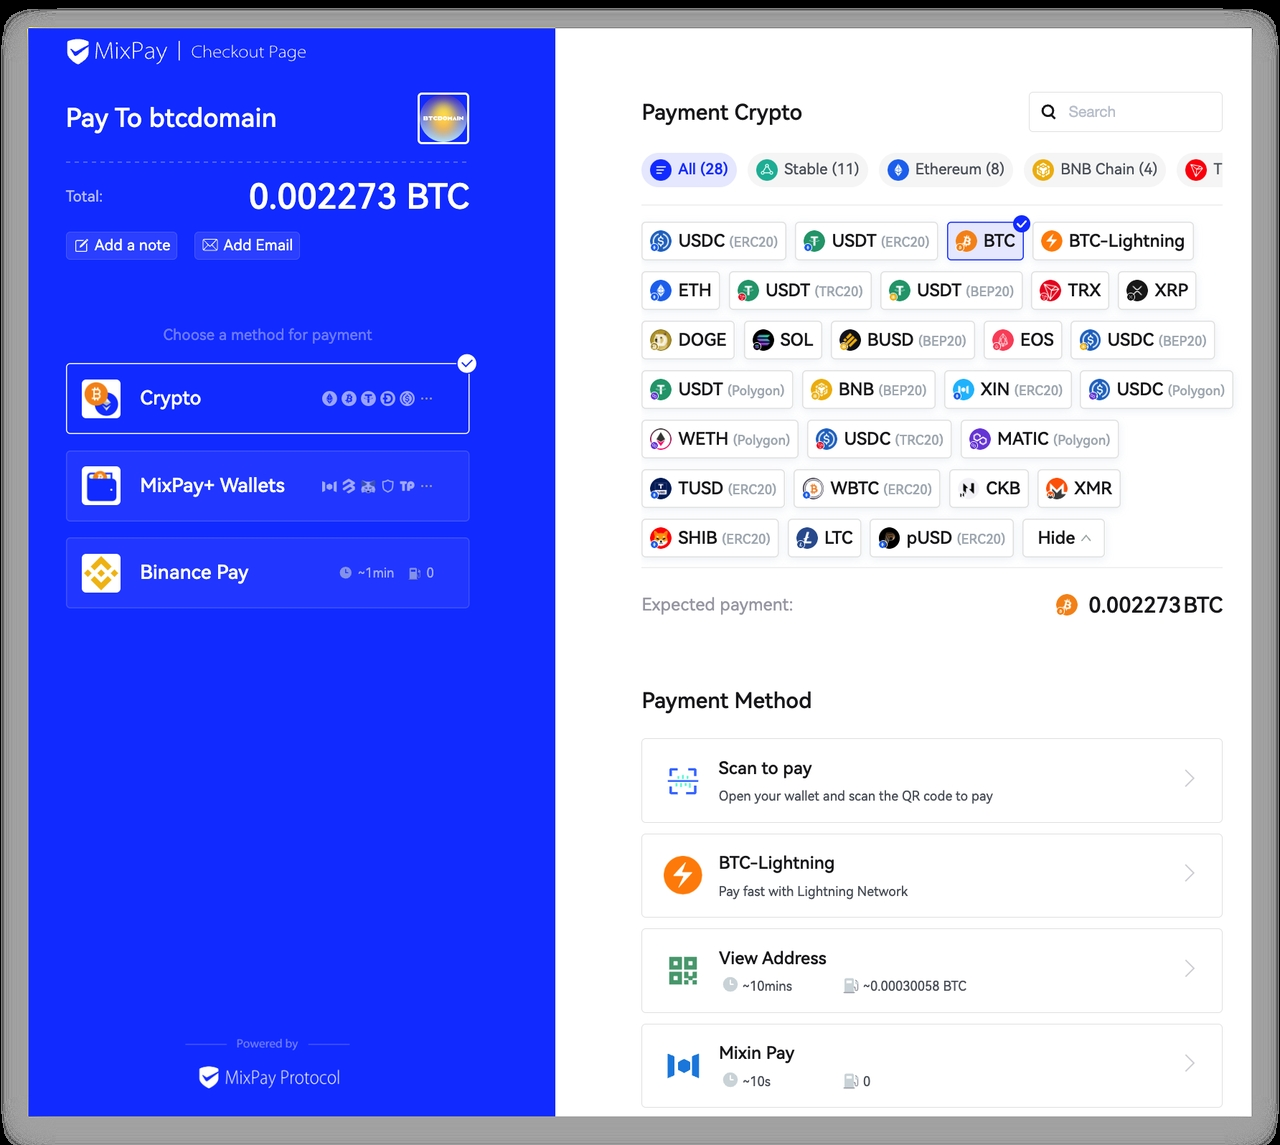Image resolution: width=1280 pixels, height=1145 pixels.
Task: Click the USDC (TRC20) coin icon
Action: coord(826,440)
